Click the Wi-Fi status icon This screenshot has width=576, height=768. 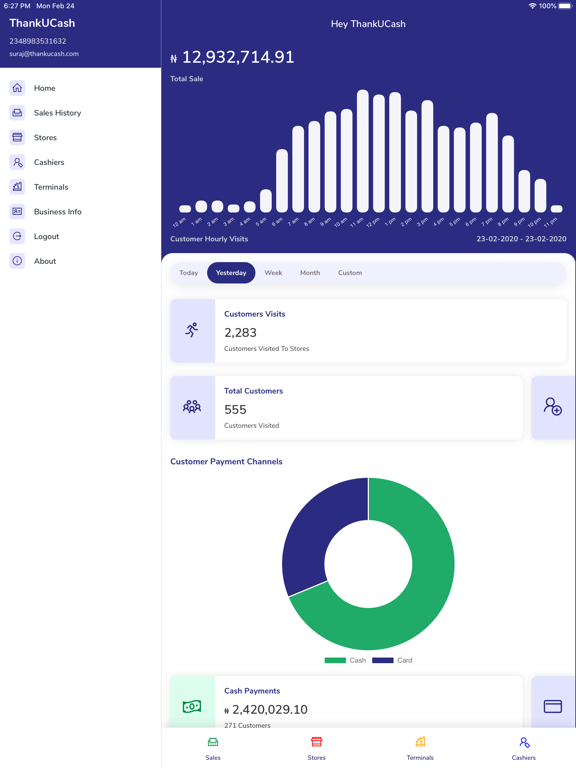coord(532,6)
